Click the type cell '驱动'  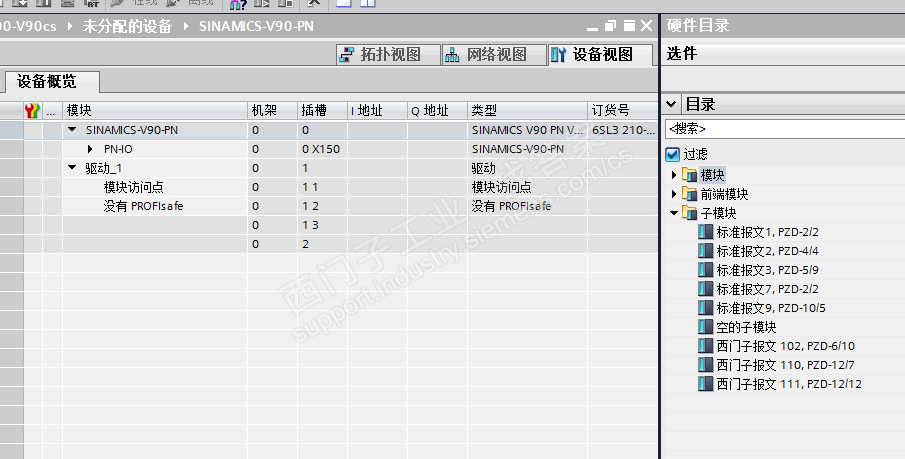click(527, 168)
